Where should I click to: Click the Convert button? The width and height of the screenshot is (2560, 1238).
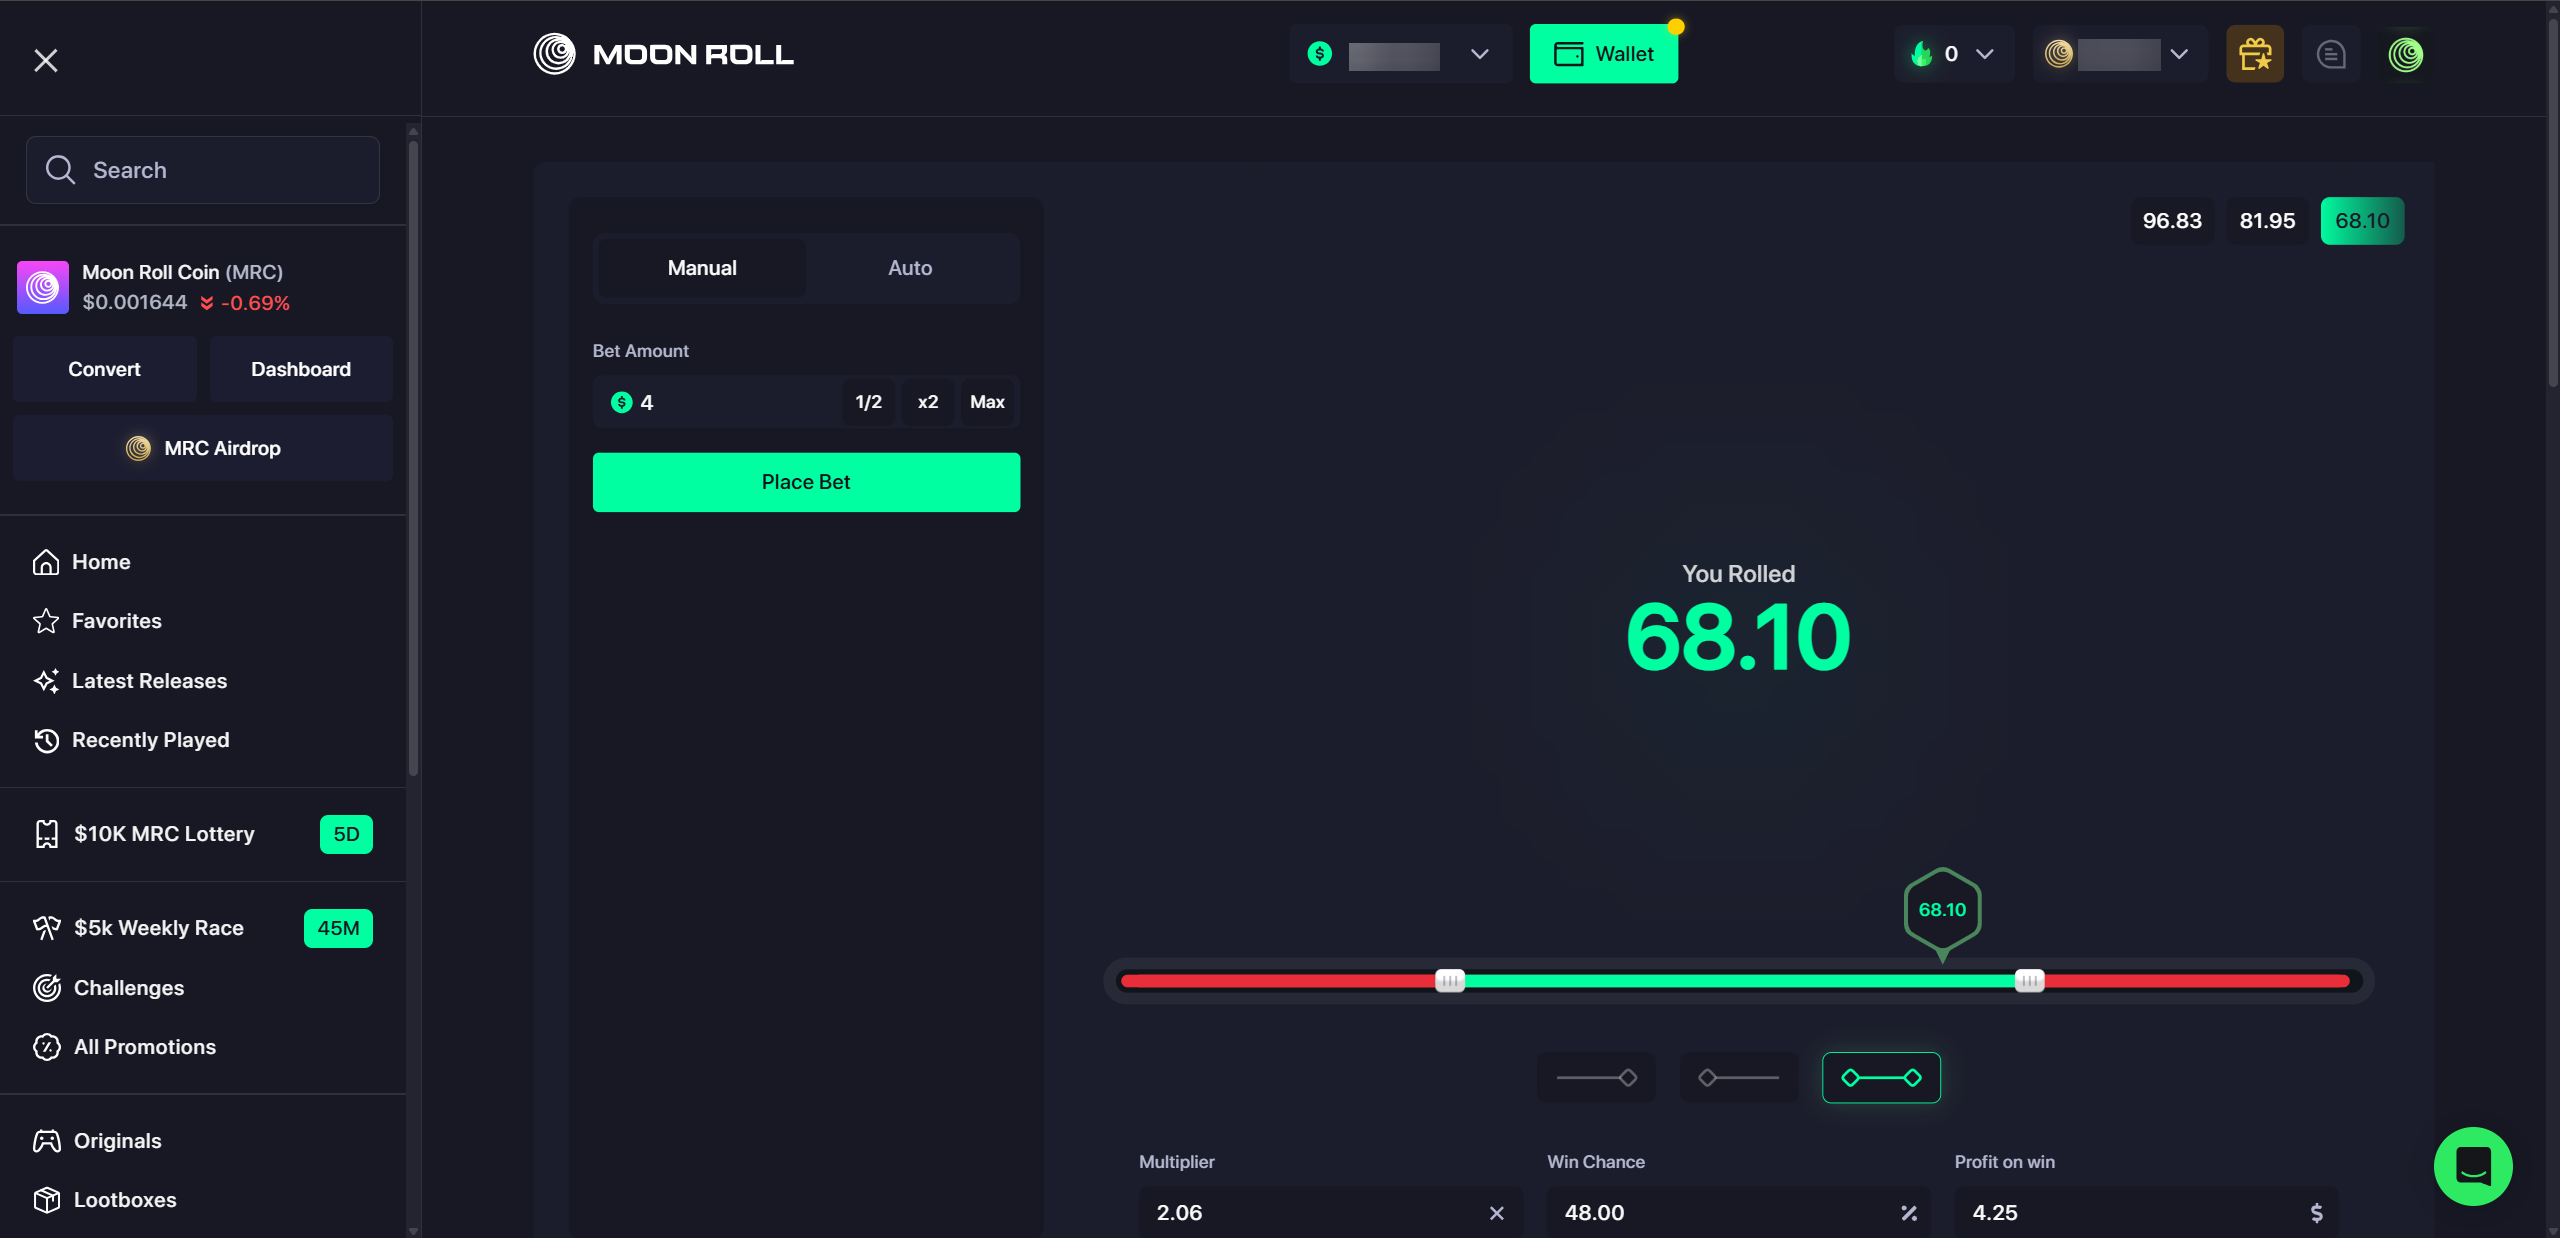click(x=104, y=369)
